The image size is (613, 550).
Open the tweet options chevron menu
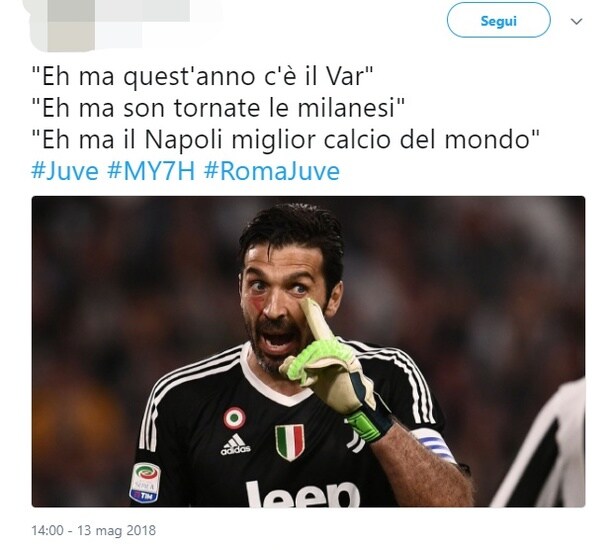pos(576,21)
